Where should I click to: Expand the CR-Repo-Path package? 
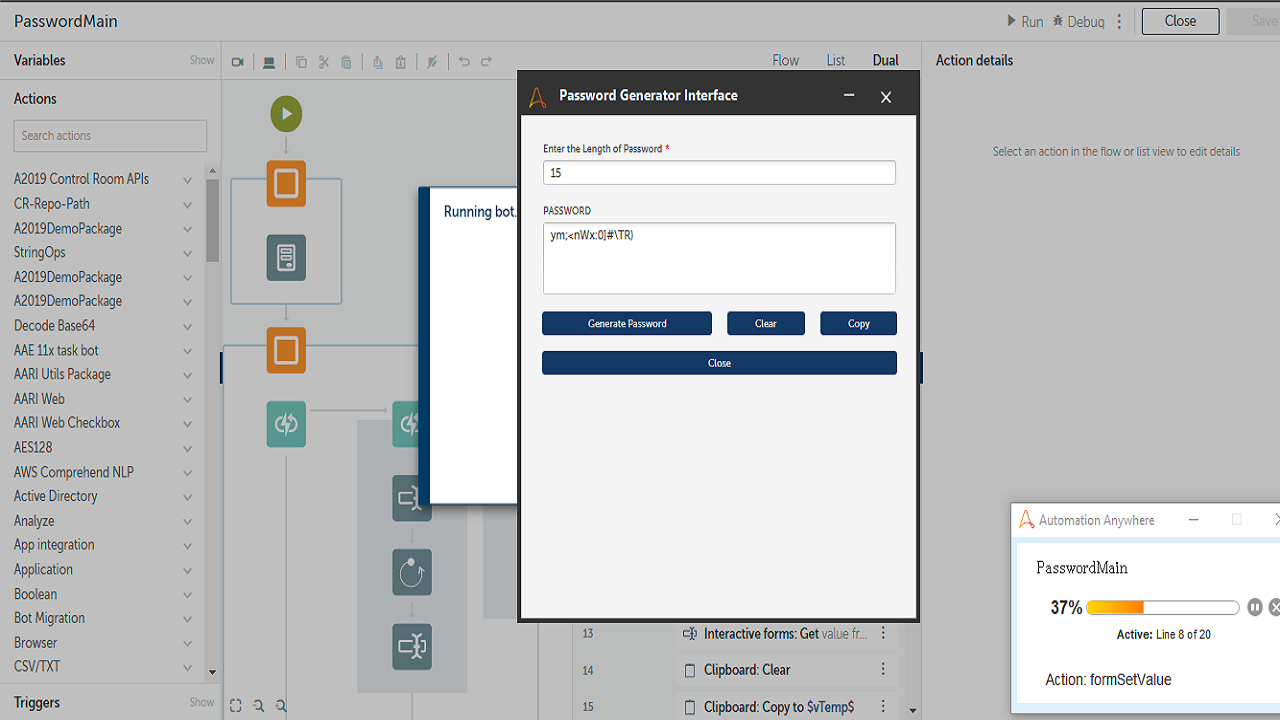(187, 204)
